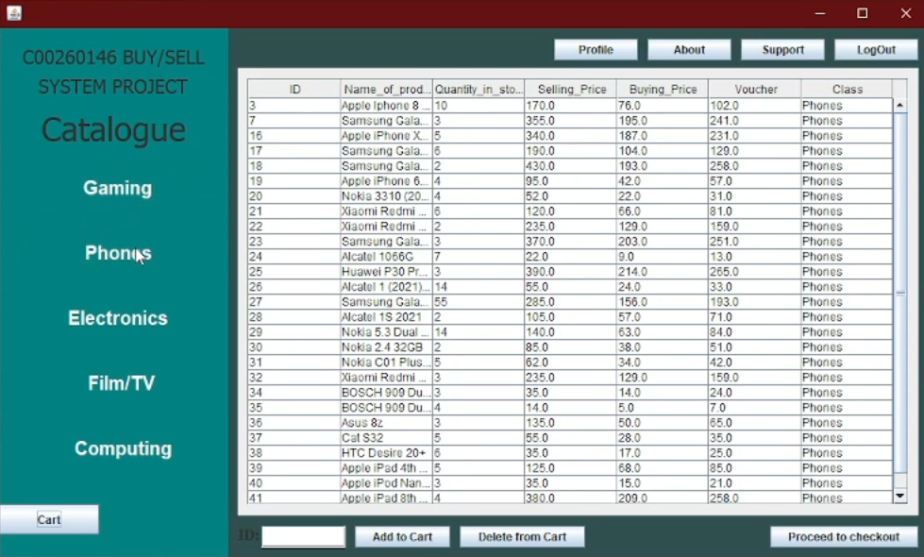Close the application window
This screenshot has height=557, width=924.
[x=906, y=13]
